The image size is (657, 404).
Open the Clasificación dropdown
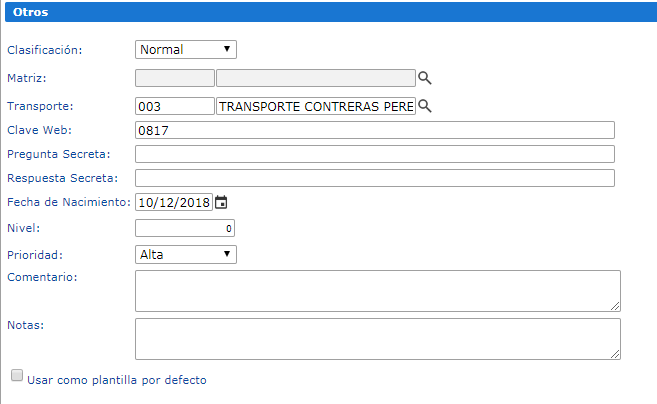click(x=186, y=49)
